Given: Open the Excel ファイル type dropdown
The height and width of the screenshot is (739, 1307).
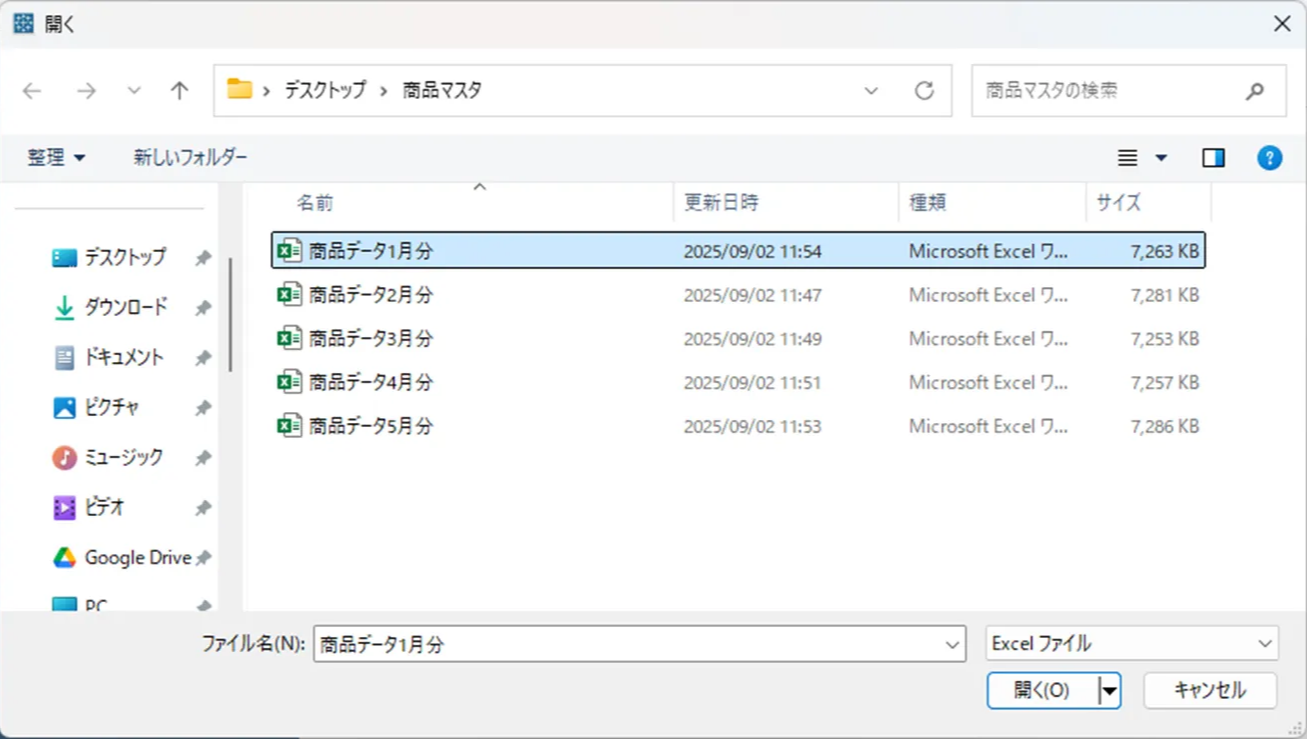Looking at the screenshot, I should tap(1131, 644).
